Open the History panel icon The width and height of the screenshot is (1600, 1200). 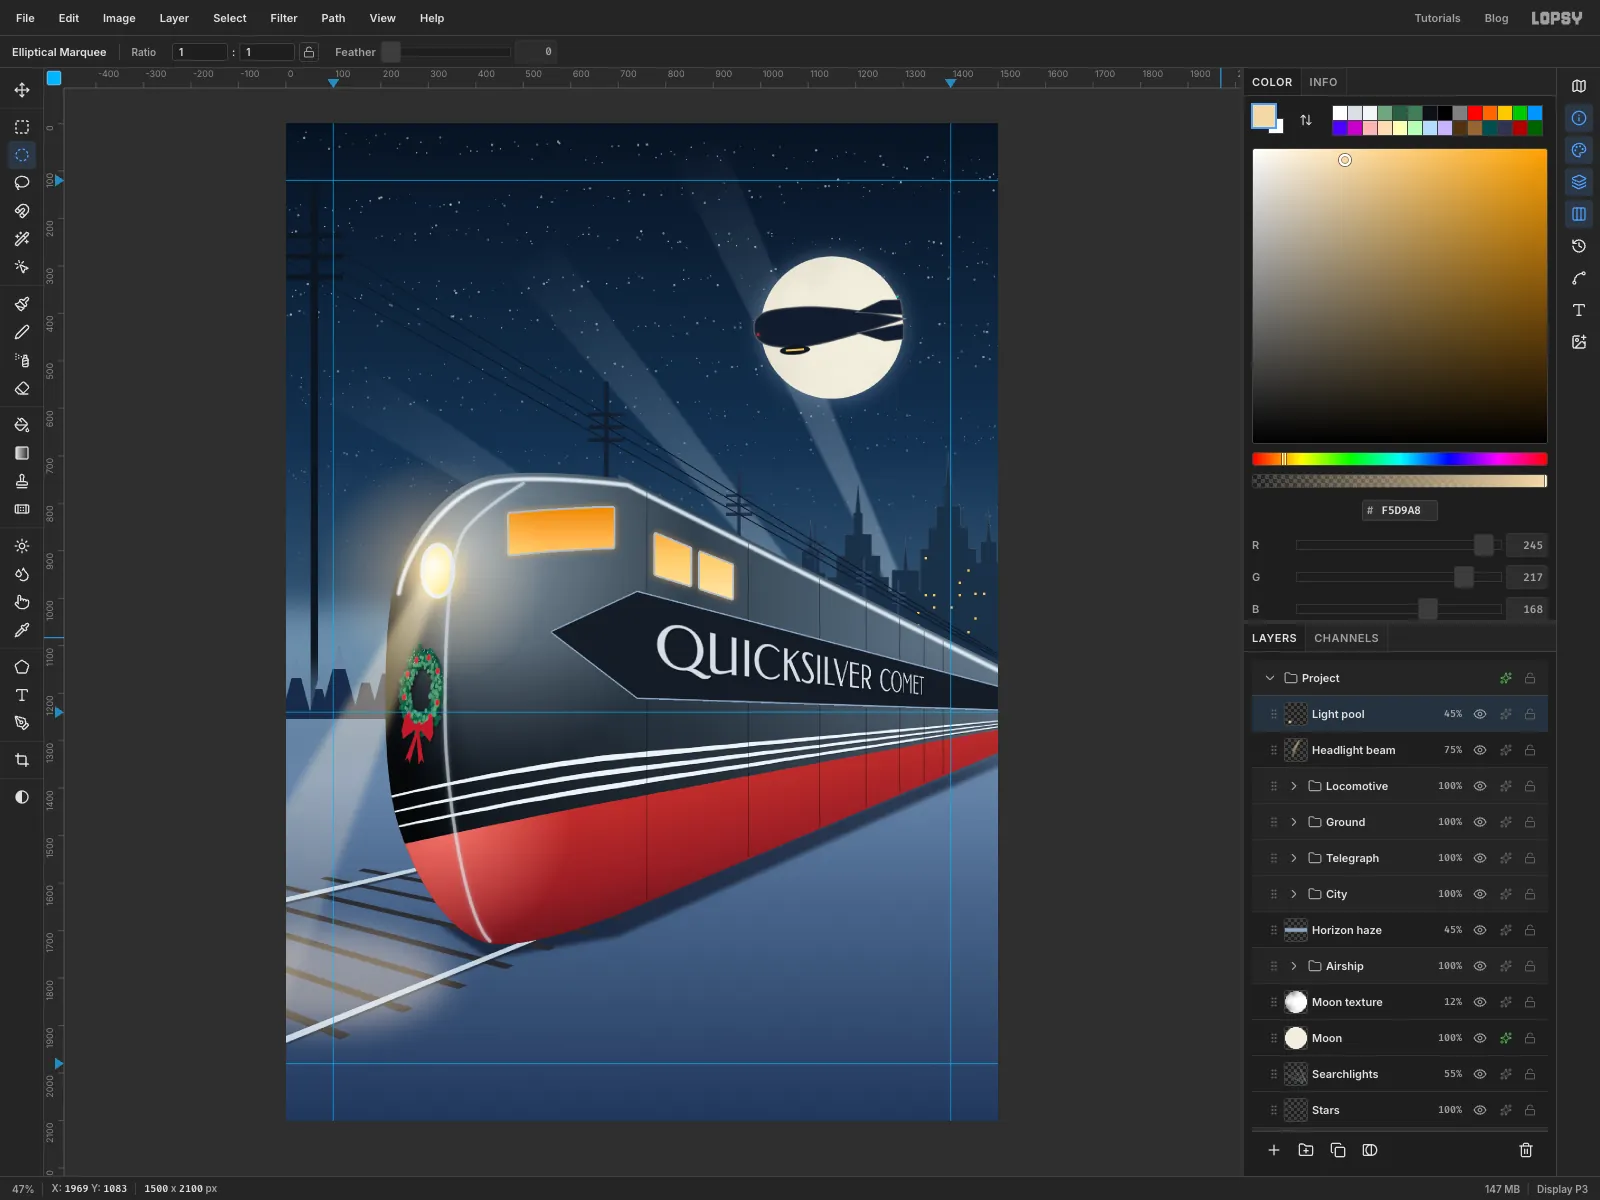1579,246
